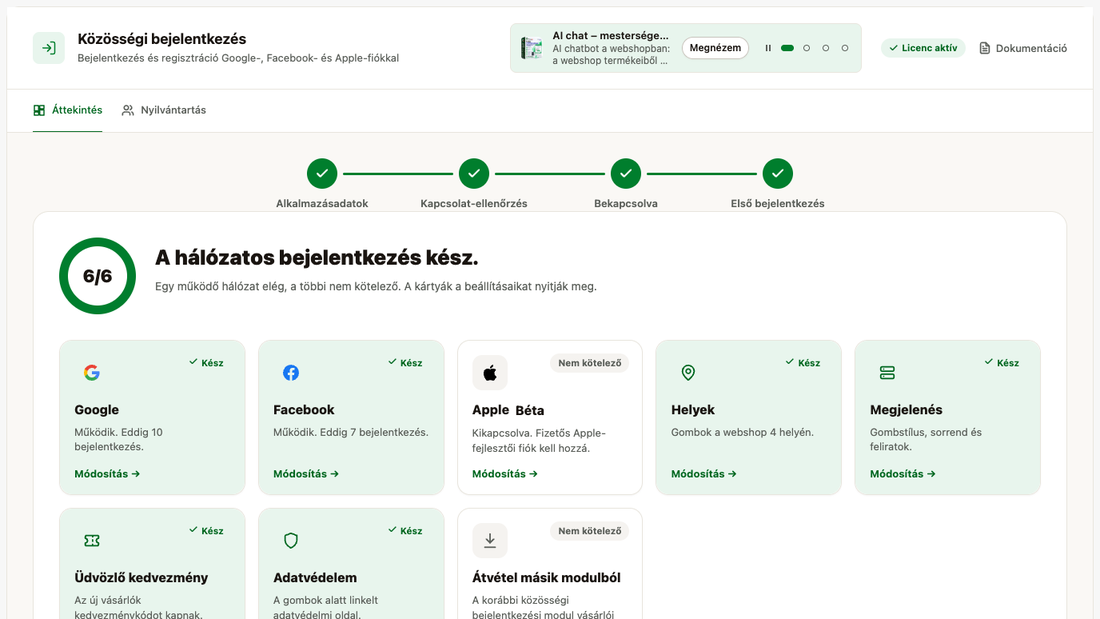Click Módosítás on the Helyek card

click(704, 474)
